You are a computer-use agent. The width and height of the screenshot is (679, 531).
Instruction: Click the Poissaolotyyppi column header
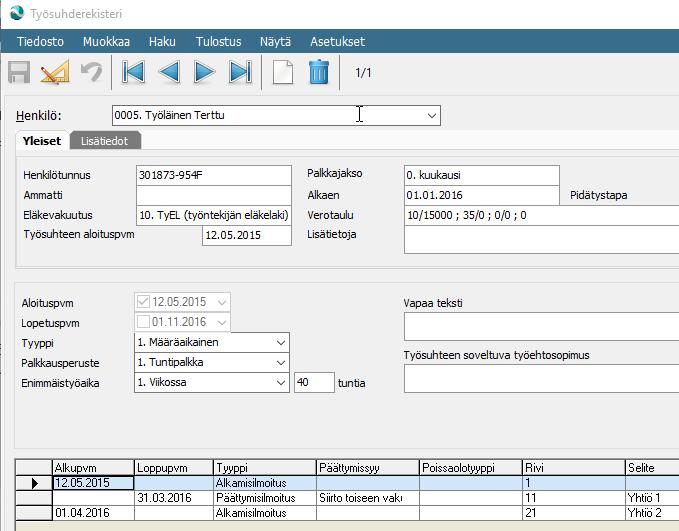tap(471, 468)
